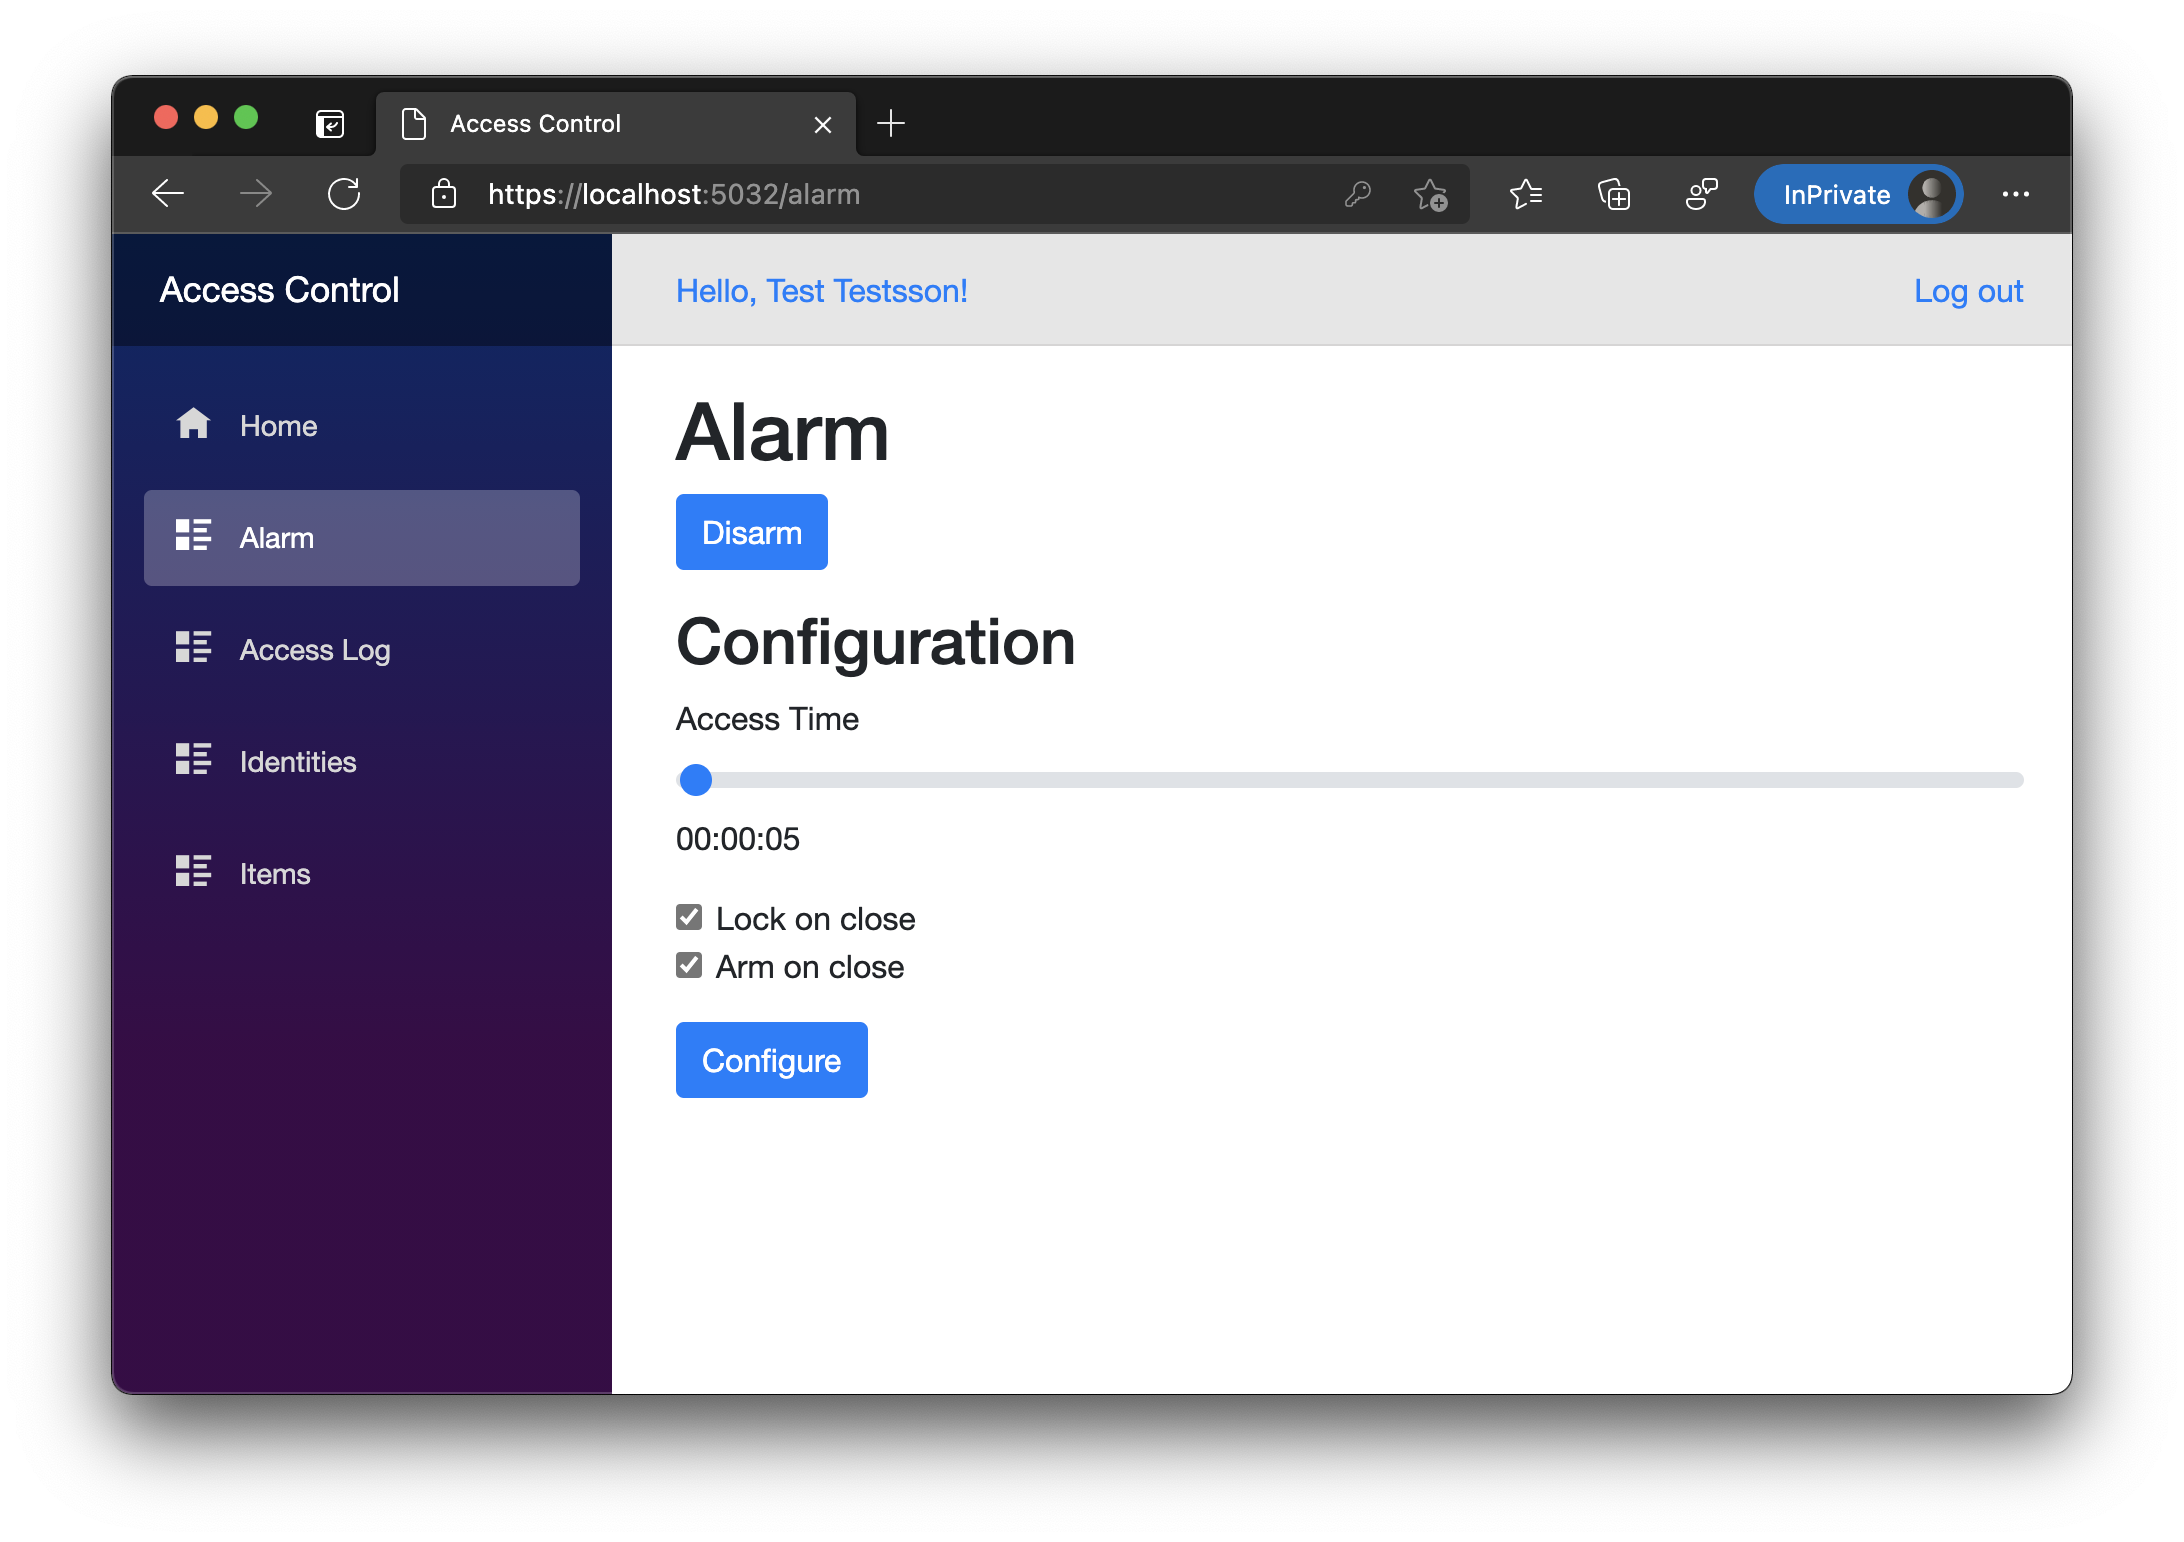2184x1542 pixels.
Task: Open a new browser tab
Action: [890, 123]
